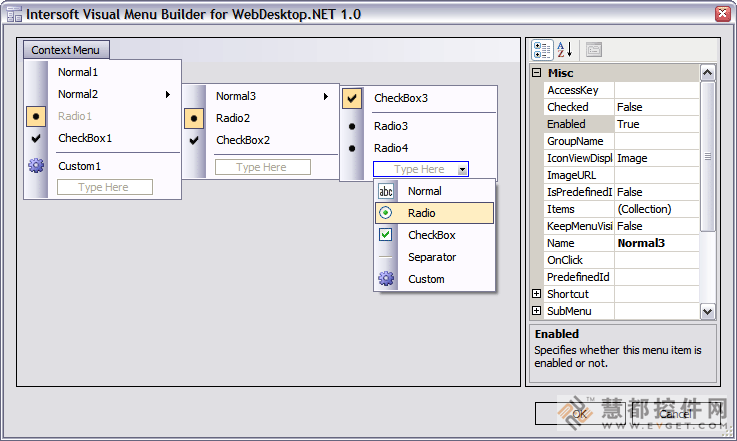Switch property grid to Categorized view
This screenshot has height=441, width=737.
coord(542,50)
